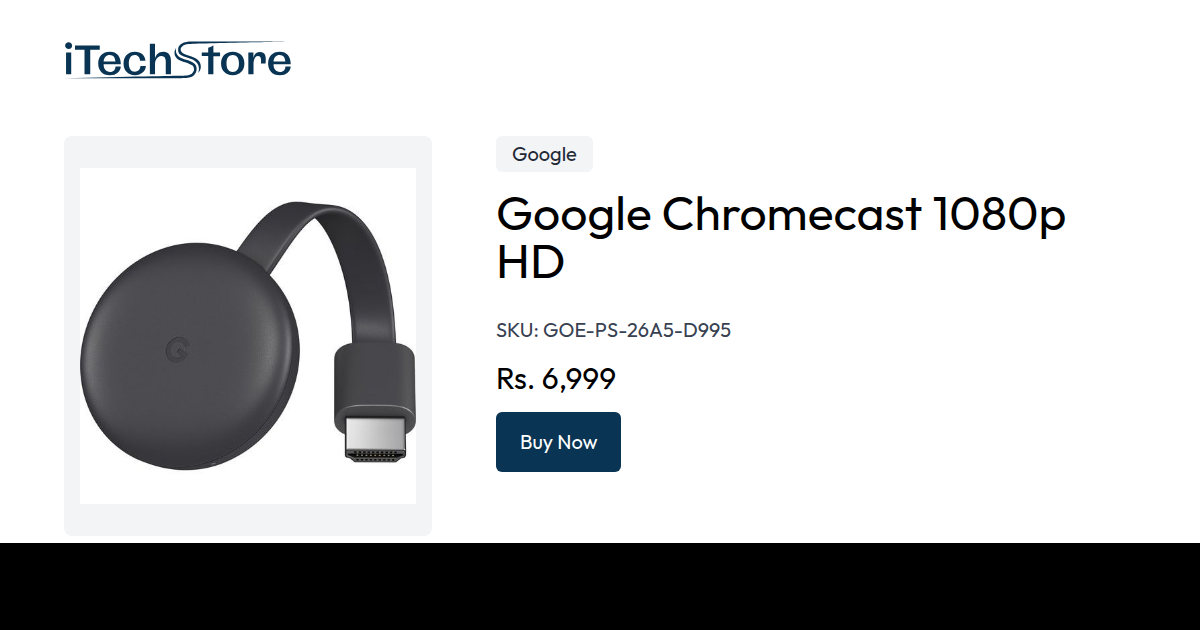Click the black bar at the page bottom
The image size is (1200, 630).
[x=600, y=587]
